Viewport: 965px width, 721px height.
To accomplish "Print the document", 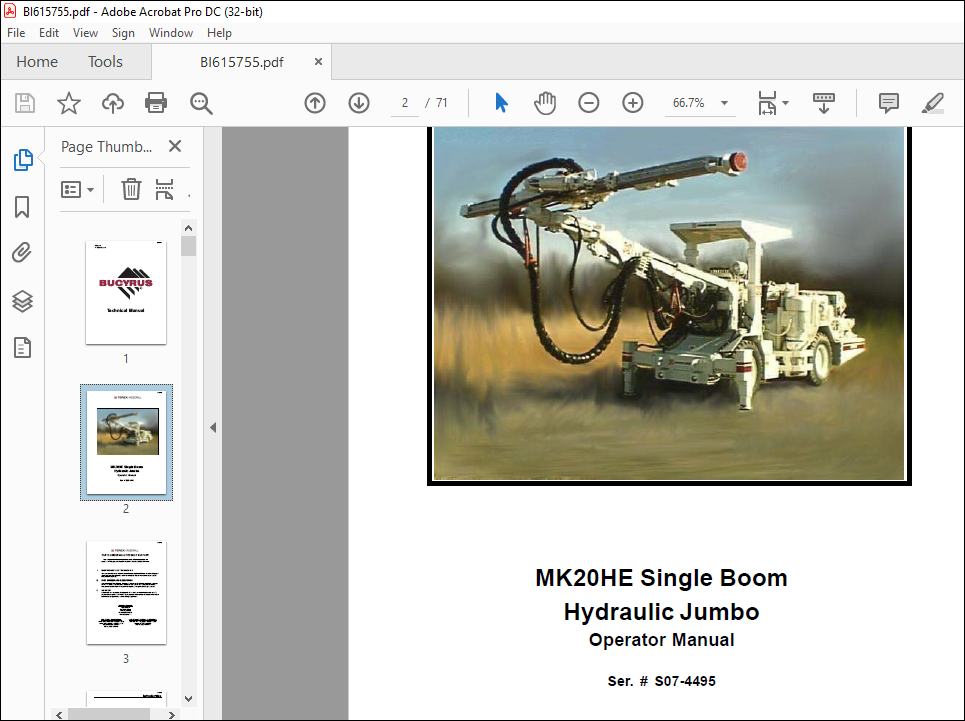I will (x=156, y=103).
